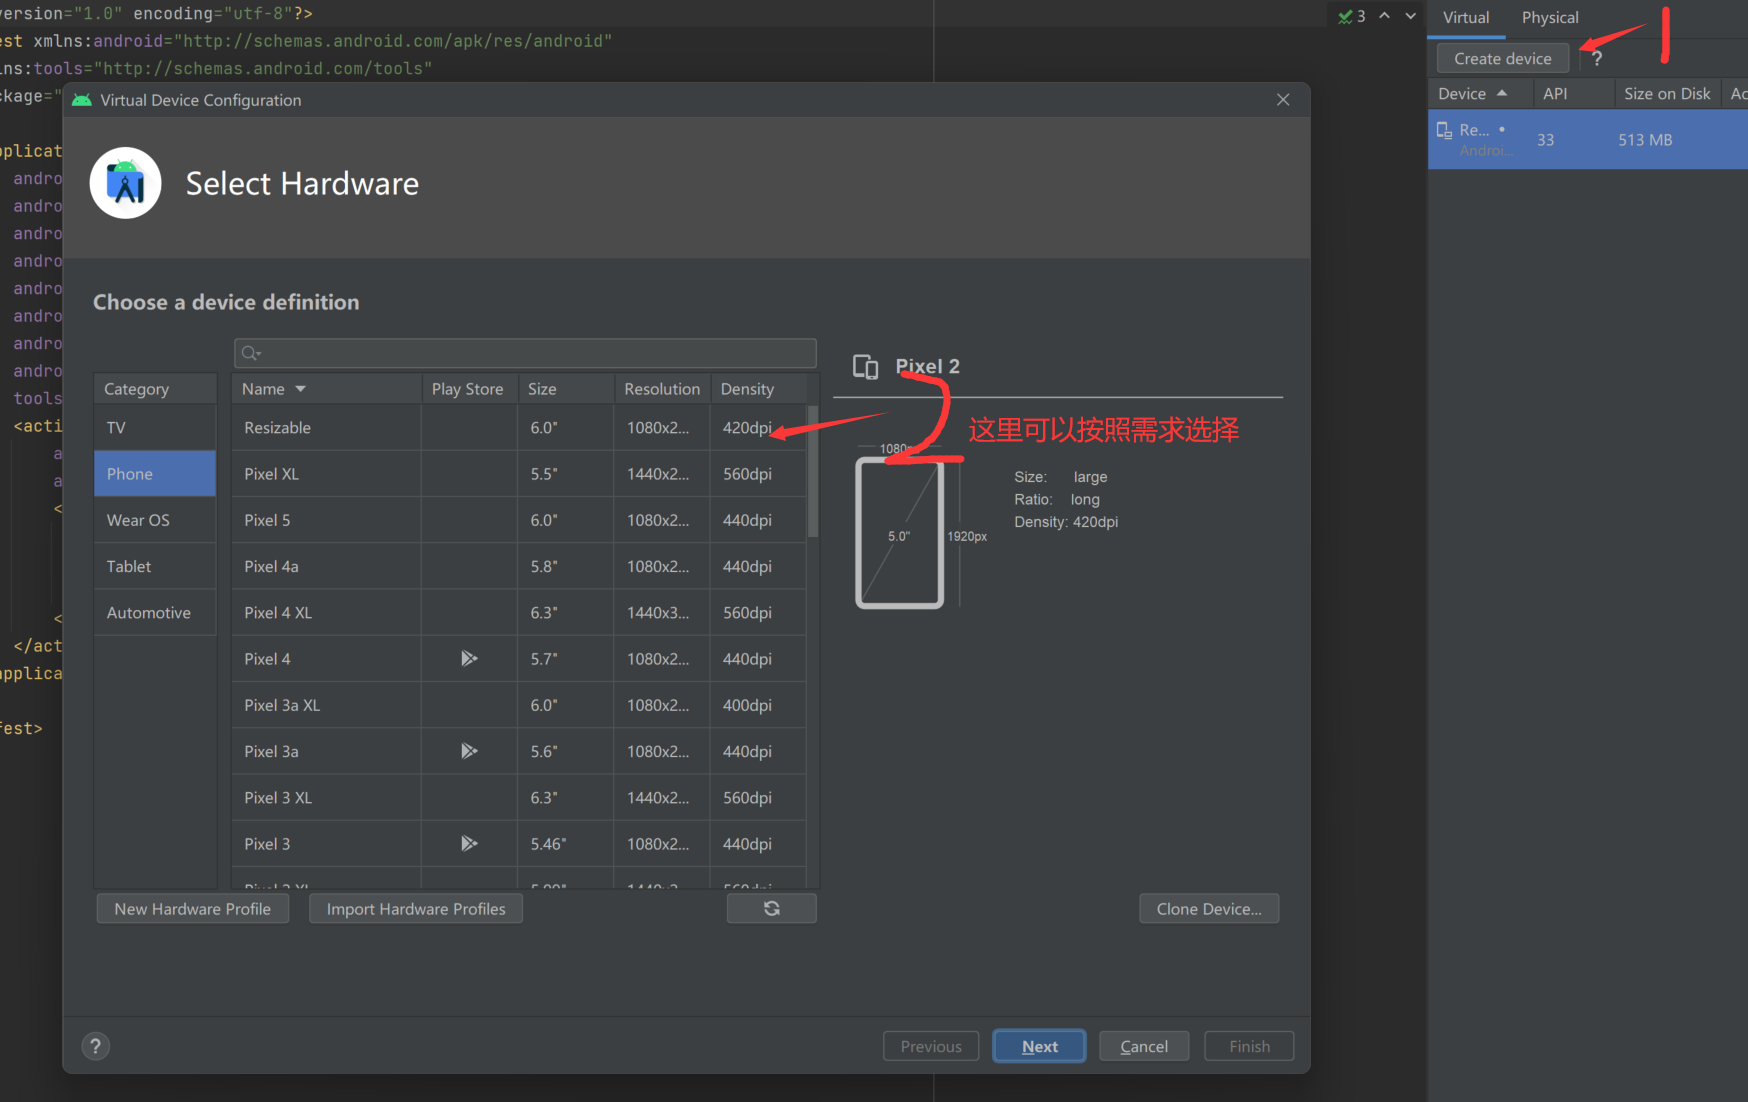Click the inspection problems checkmark indicator in editor
Screen dimensions: 1748x1102
tap(1351, 16)
